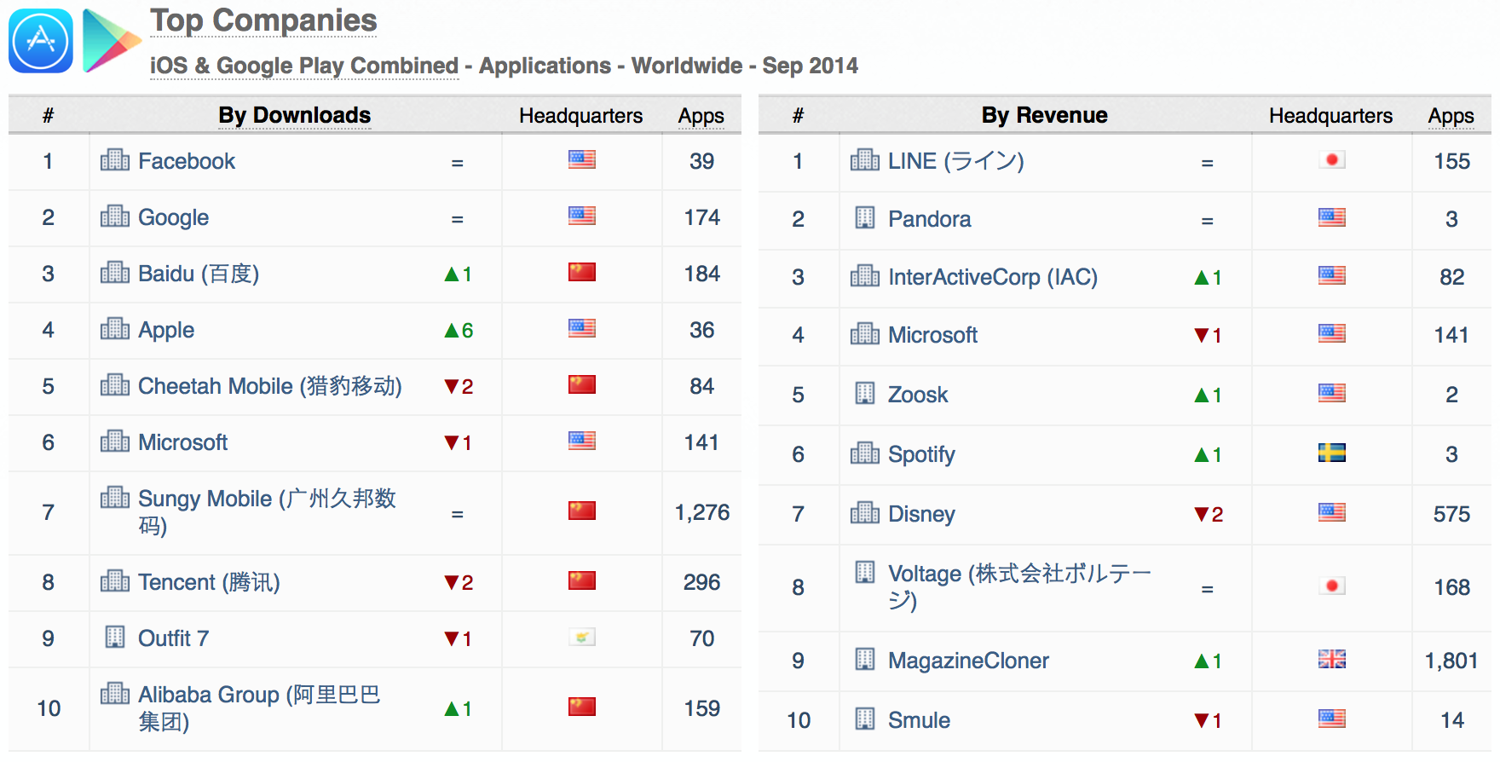Viewport: 1500px width, 762px height.
Task: Open the Apple company link
Action: click(x=167, y=330)
